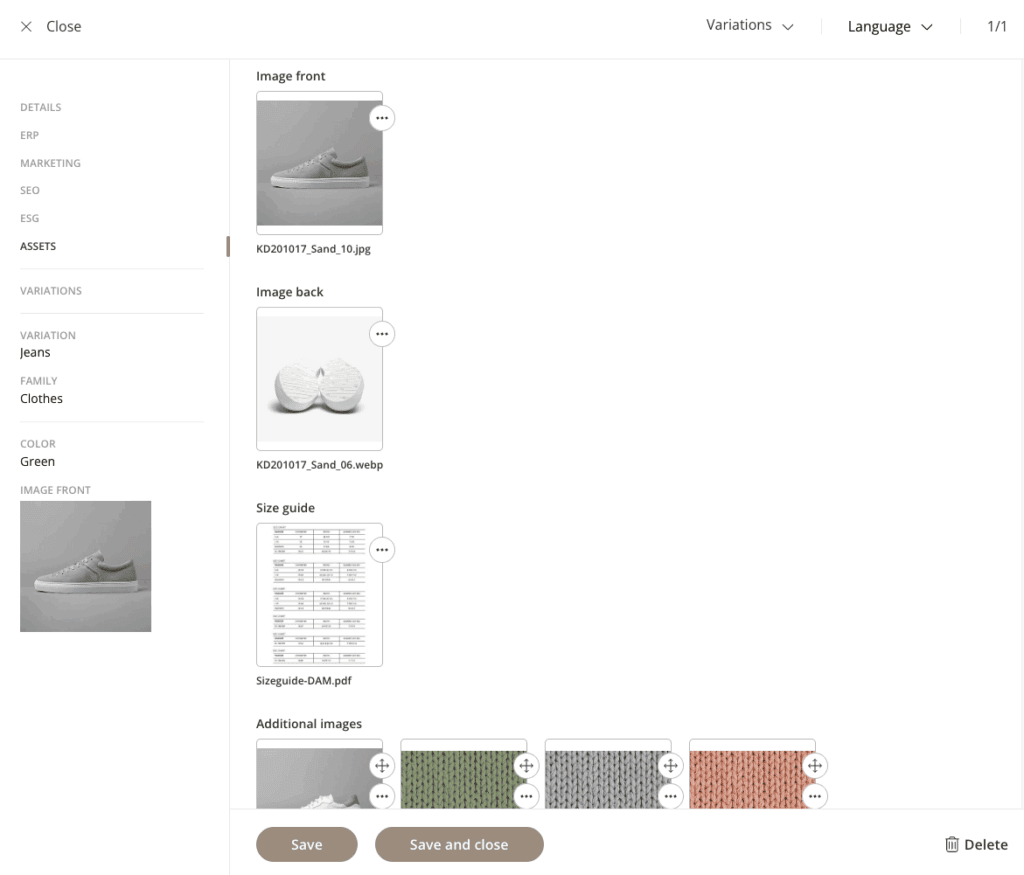Open the Language dropdown
Image resolution: width=1024 pixels, height=875 pixels.
coord(890,27)
